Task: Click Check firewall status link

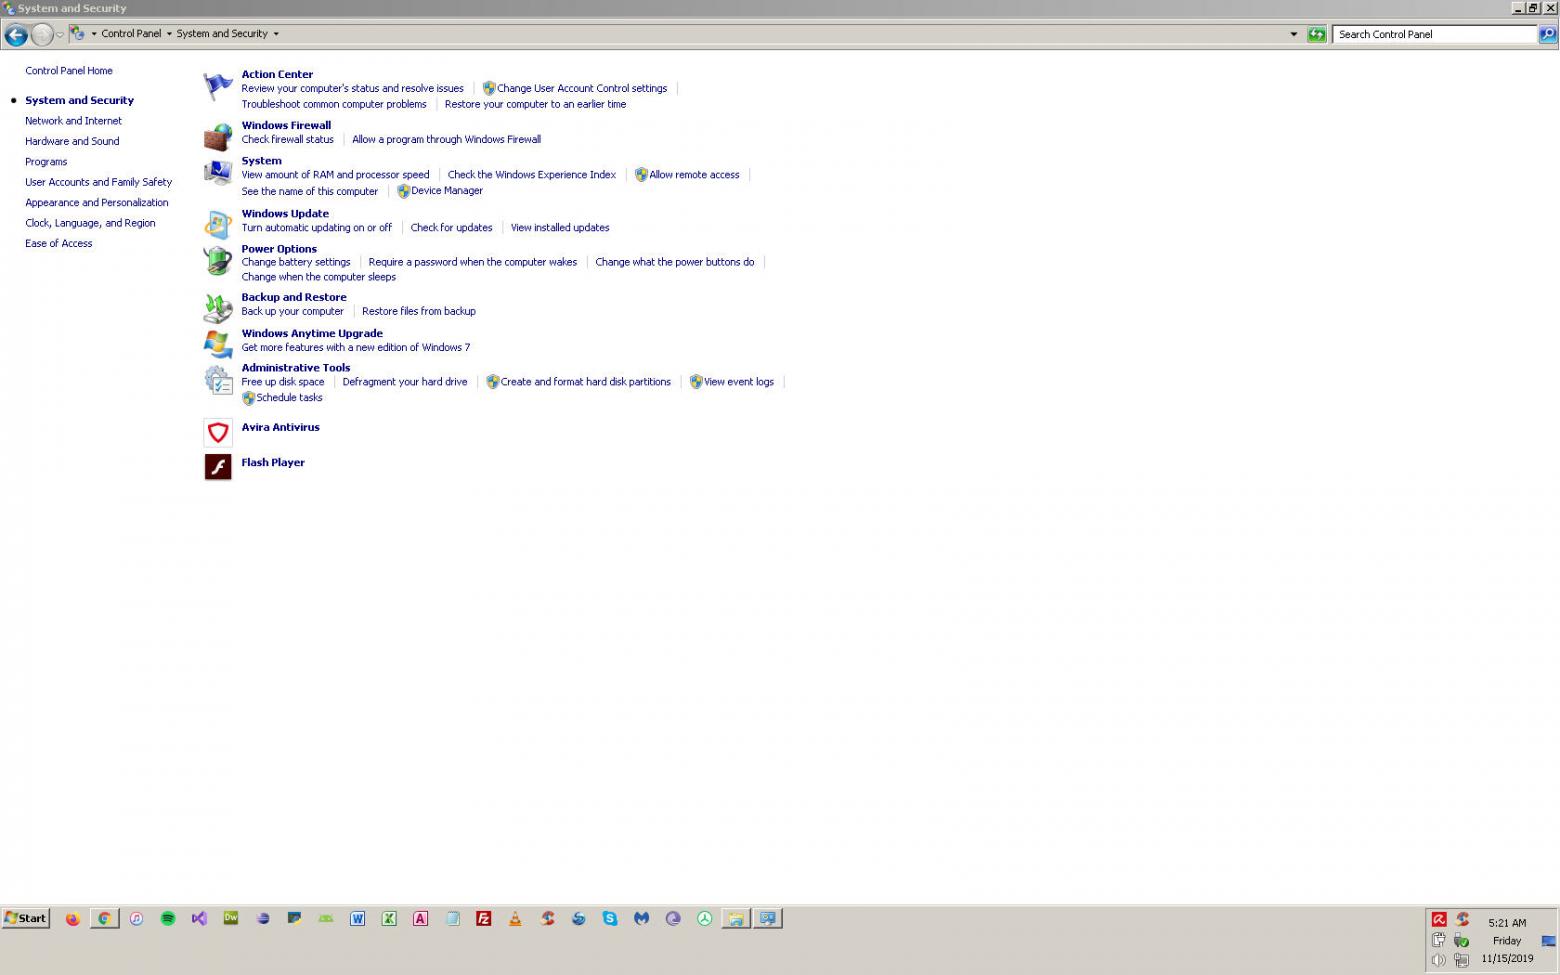Action: pyautogui.click(x=288, y=140)
